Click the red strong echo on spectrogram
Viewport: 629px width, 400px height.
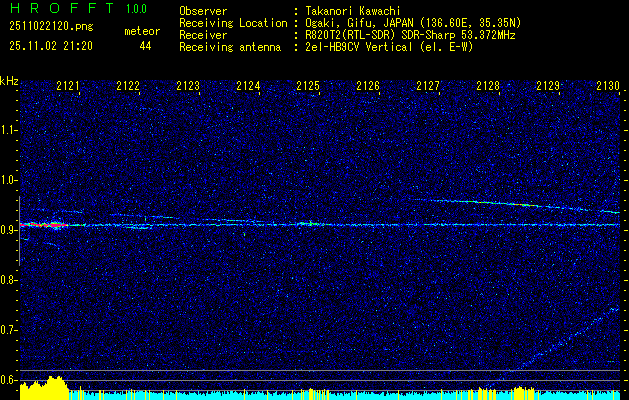tap(47, 225)
